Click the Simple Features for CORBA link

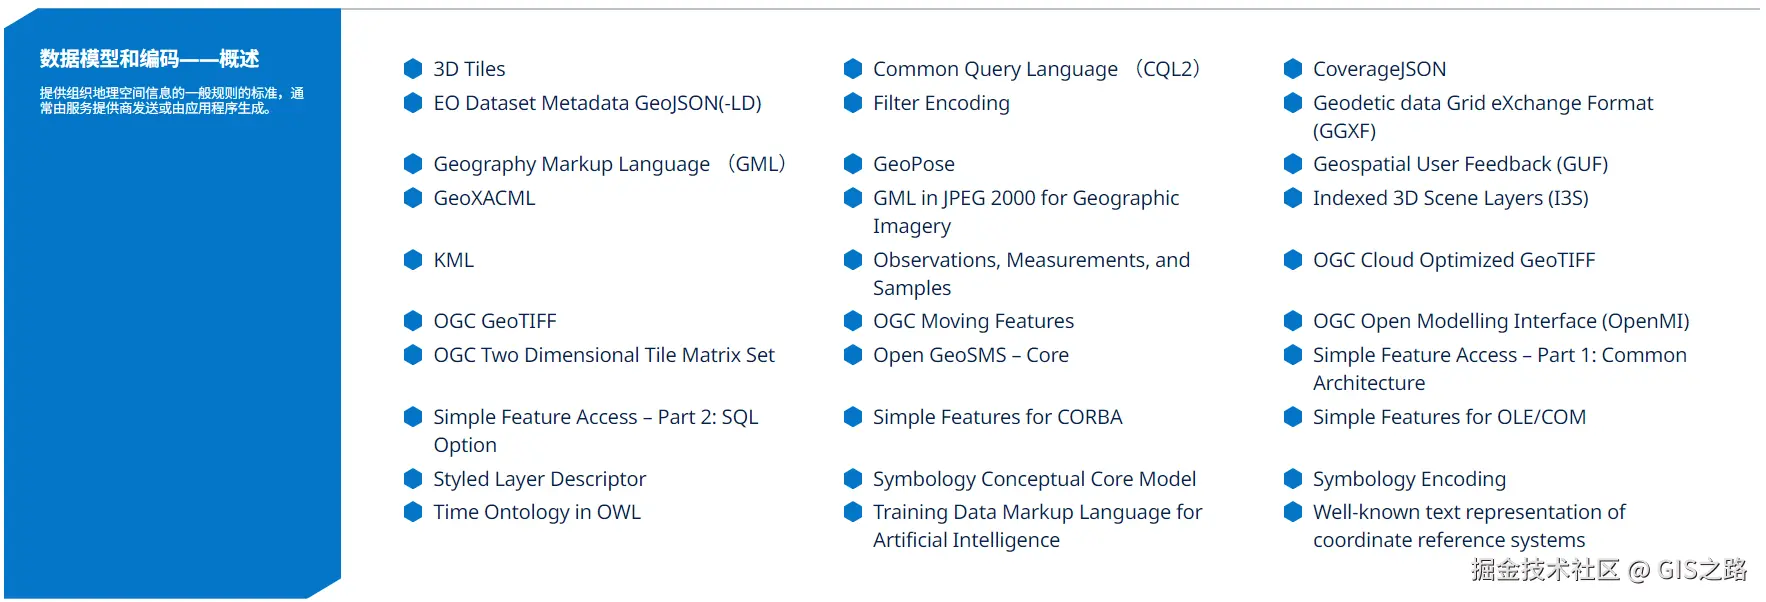coord(997,417)
